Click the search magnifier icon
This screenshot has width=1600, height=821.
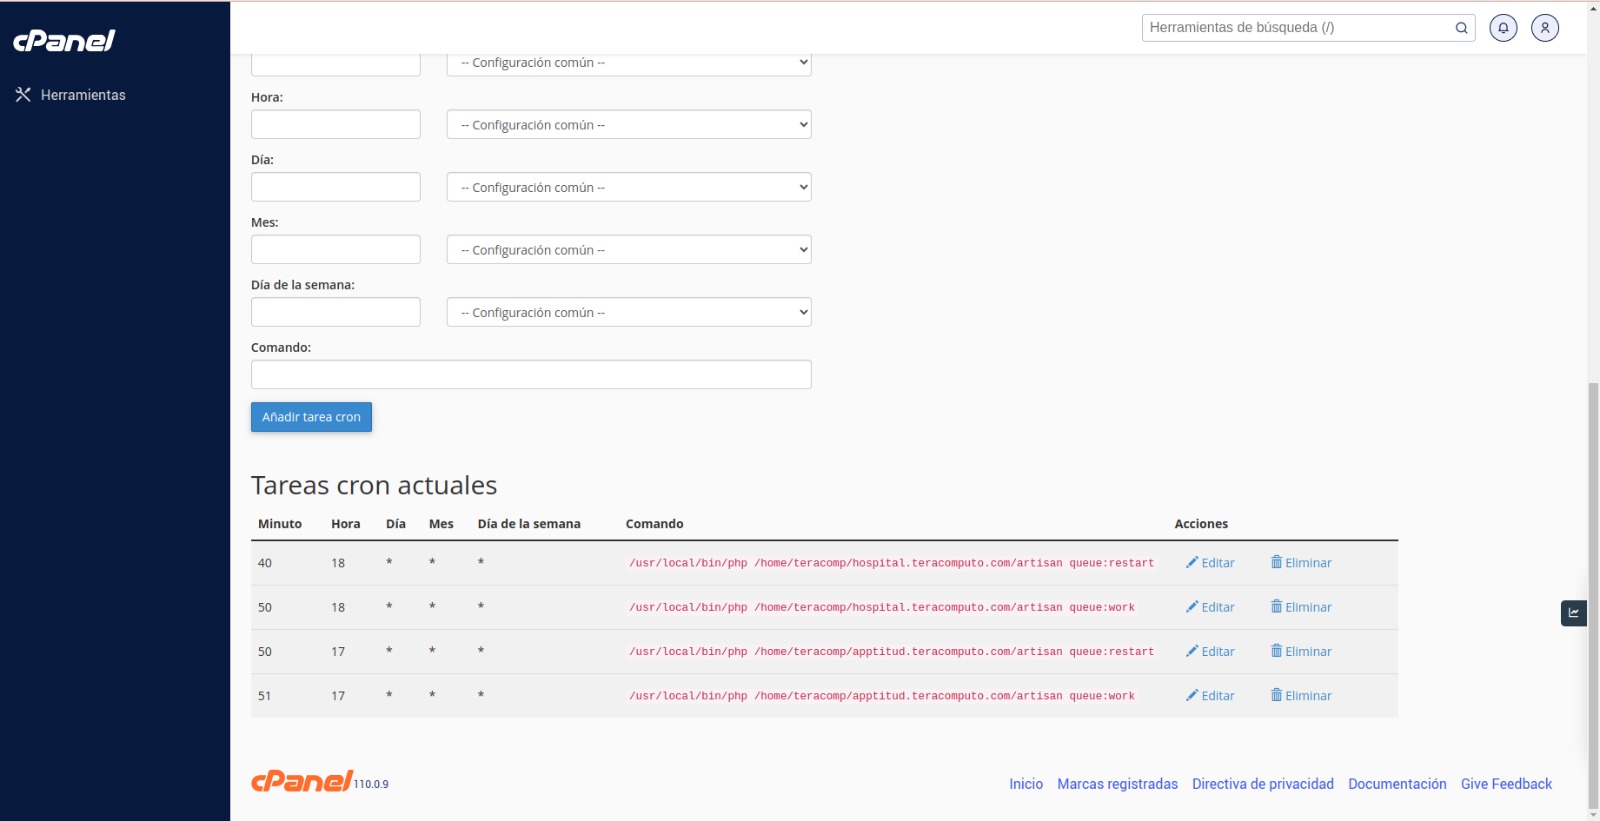click(1461, 28)
